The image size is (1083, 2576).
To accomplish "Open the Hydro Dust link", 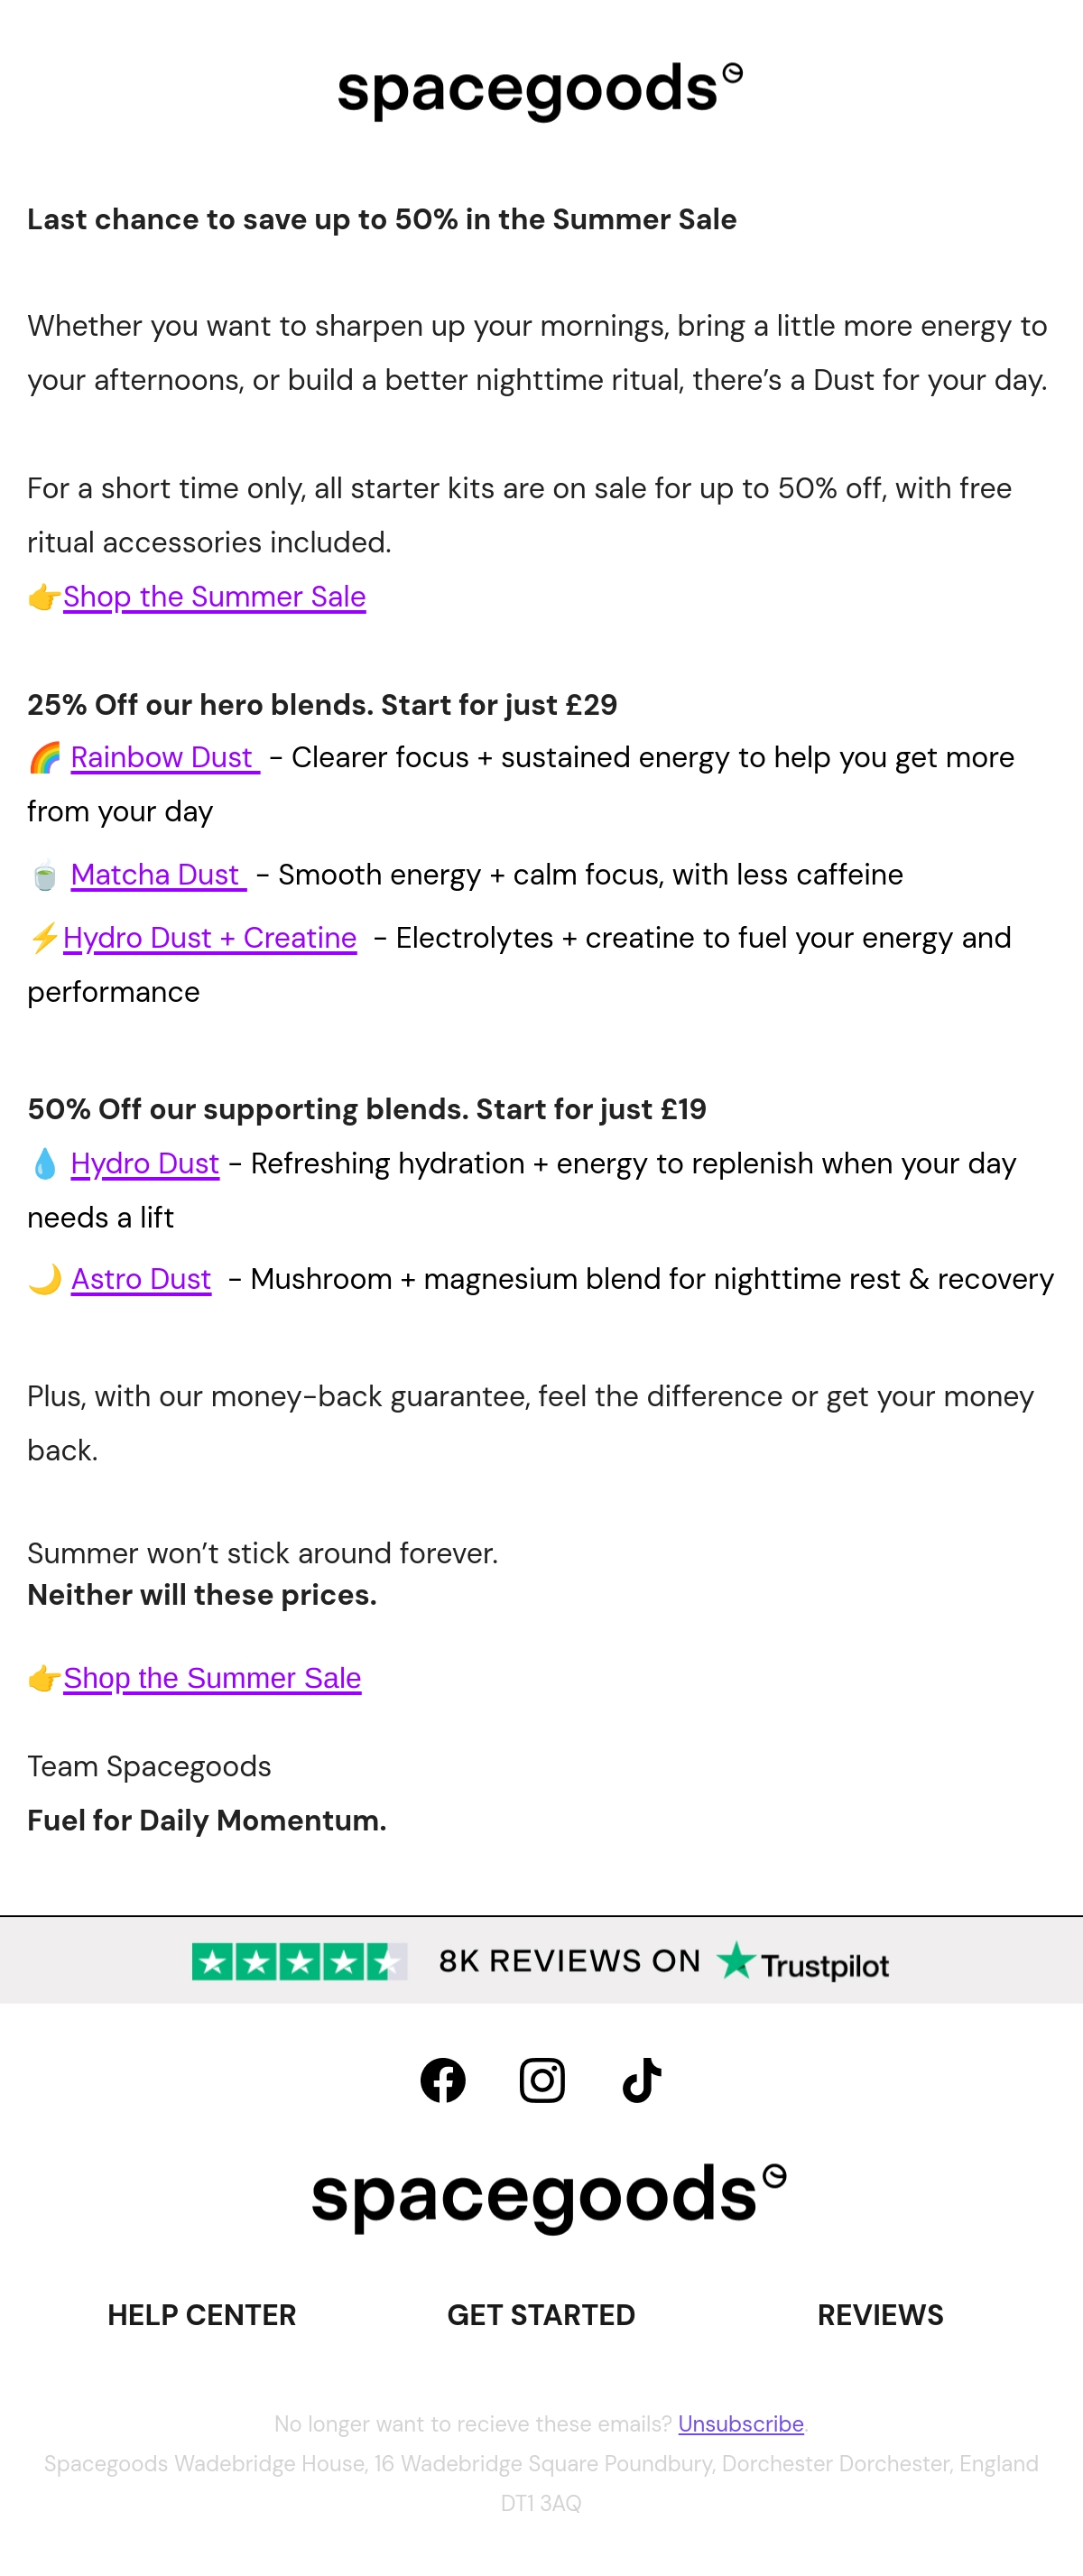I will (x=145, y=1164).
